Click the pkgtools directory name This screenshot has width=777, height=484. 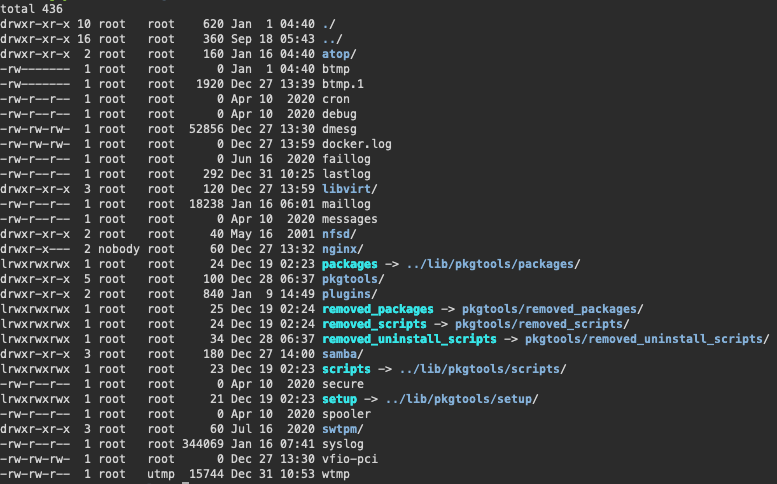349,279
